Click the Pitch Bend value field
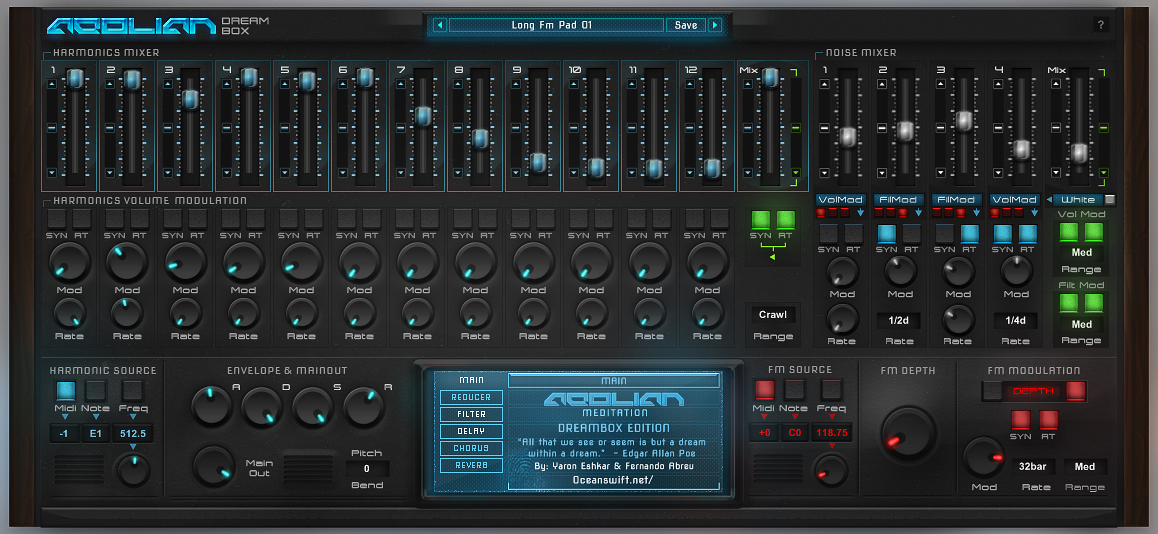The image size is (1158, 534). point(367,469)
